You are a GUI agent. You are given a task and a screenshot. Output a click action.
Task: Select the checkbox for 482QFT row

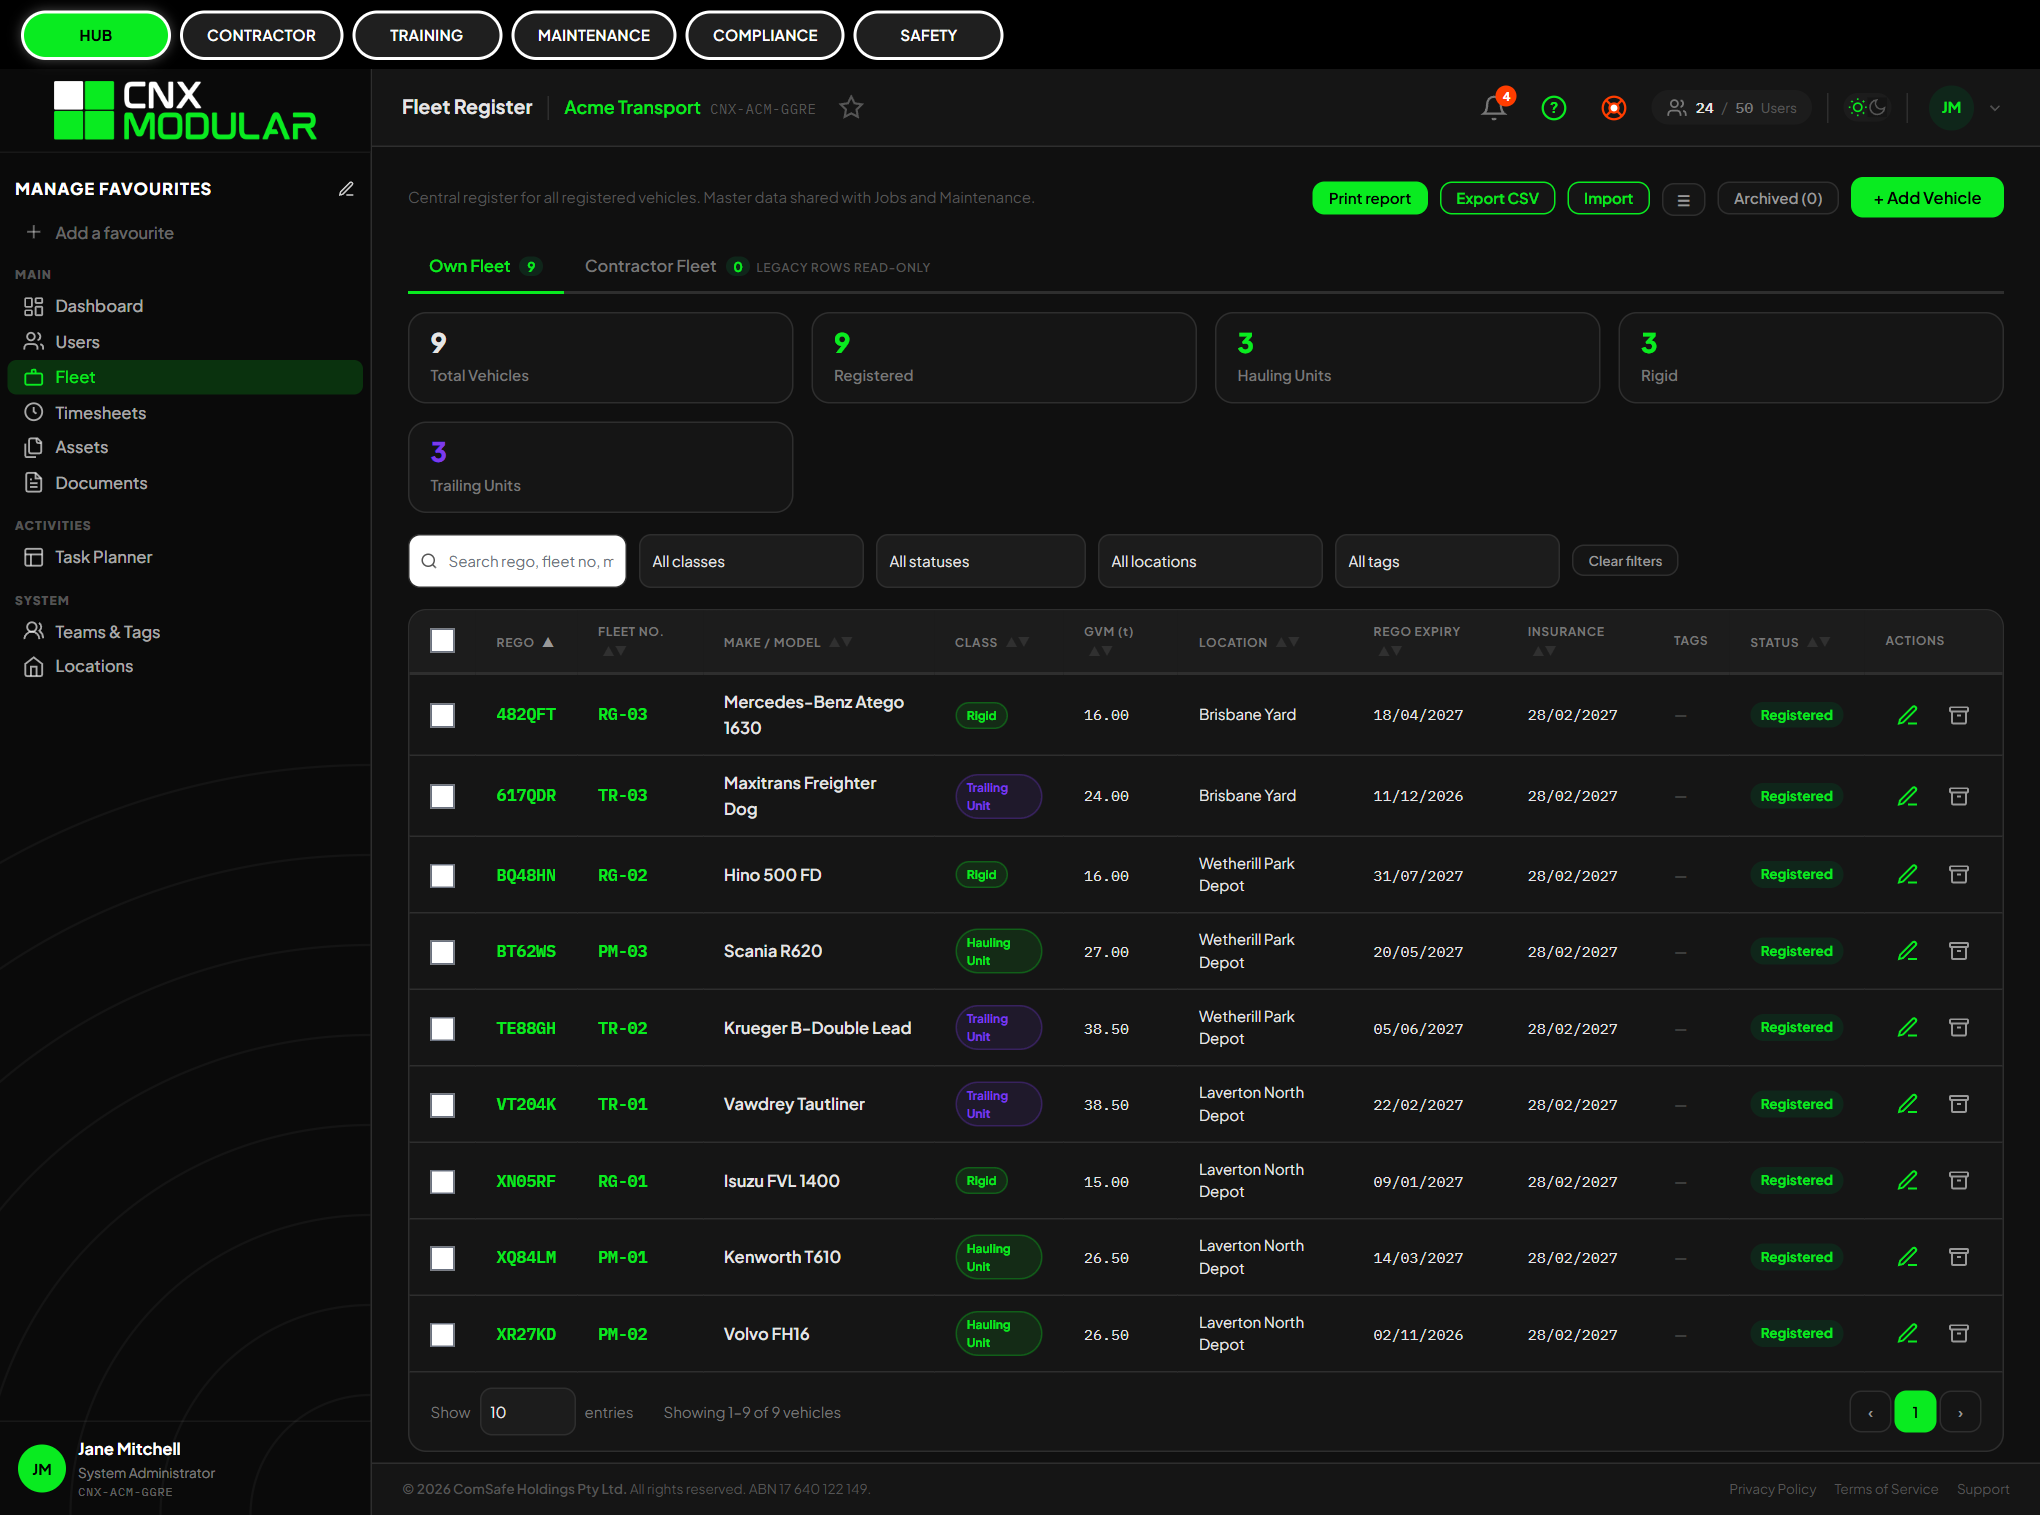point(442,715)
